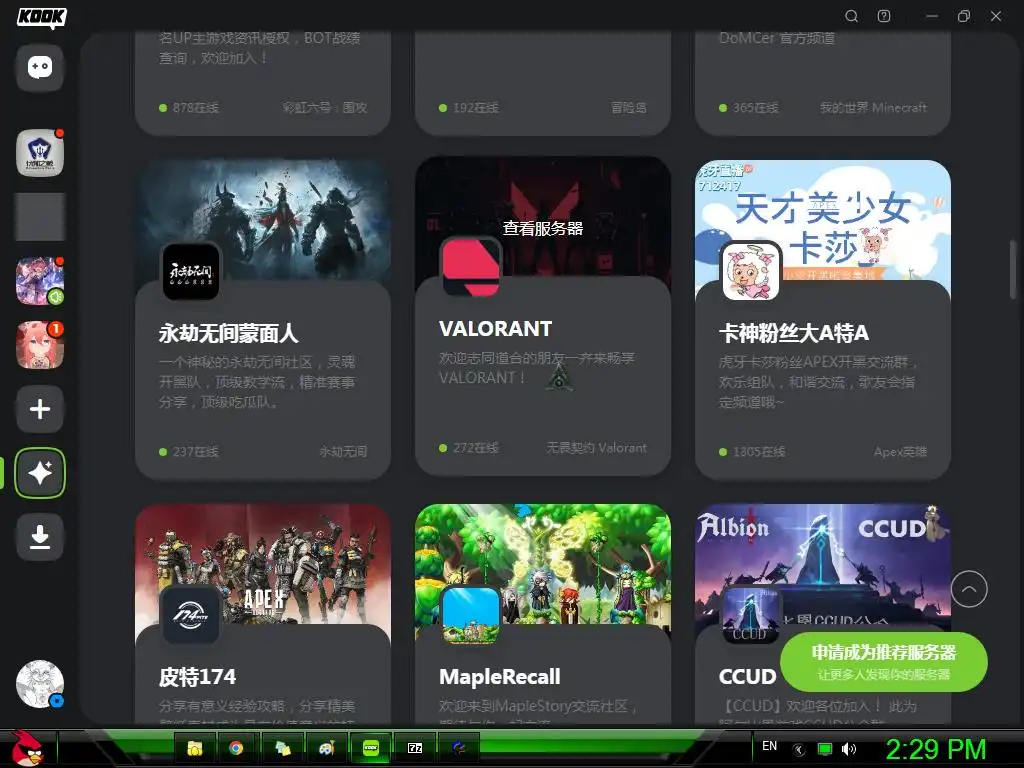Open the paint palette app in taskbar
Image resolution: width=1024 pixels, height=768 pixels.
pyautogui.click(x=327, y=748)
